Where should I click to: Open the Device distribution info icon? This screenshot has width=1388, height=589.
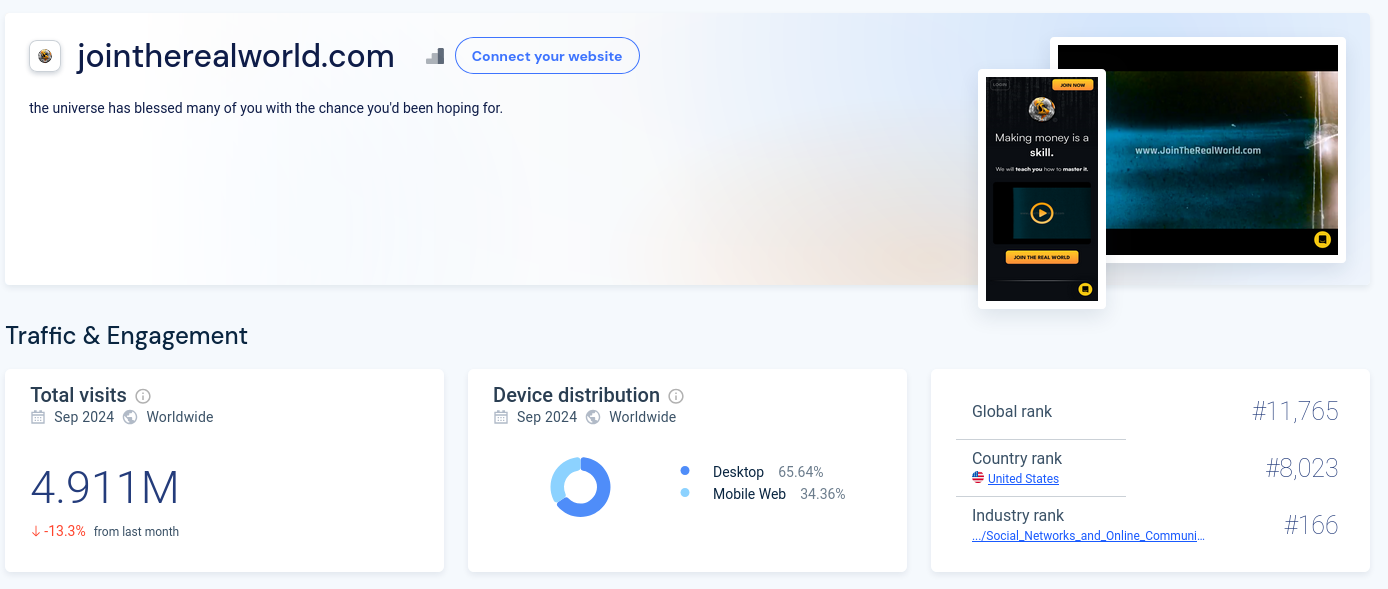pos(676,396)
